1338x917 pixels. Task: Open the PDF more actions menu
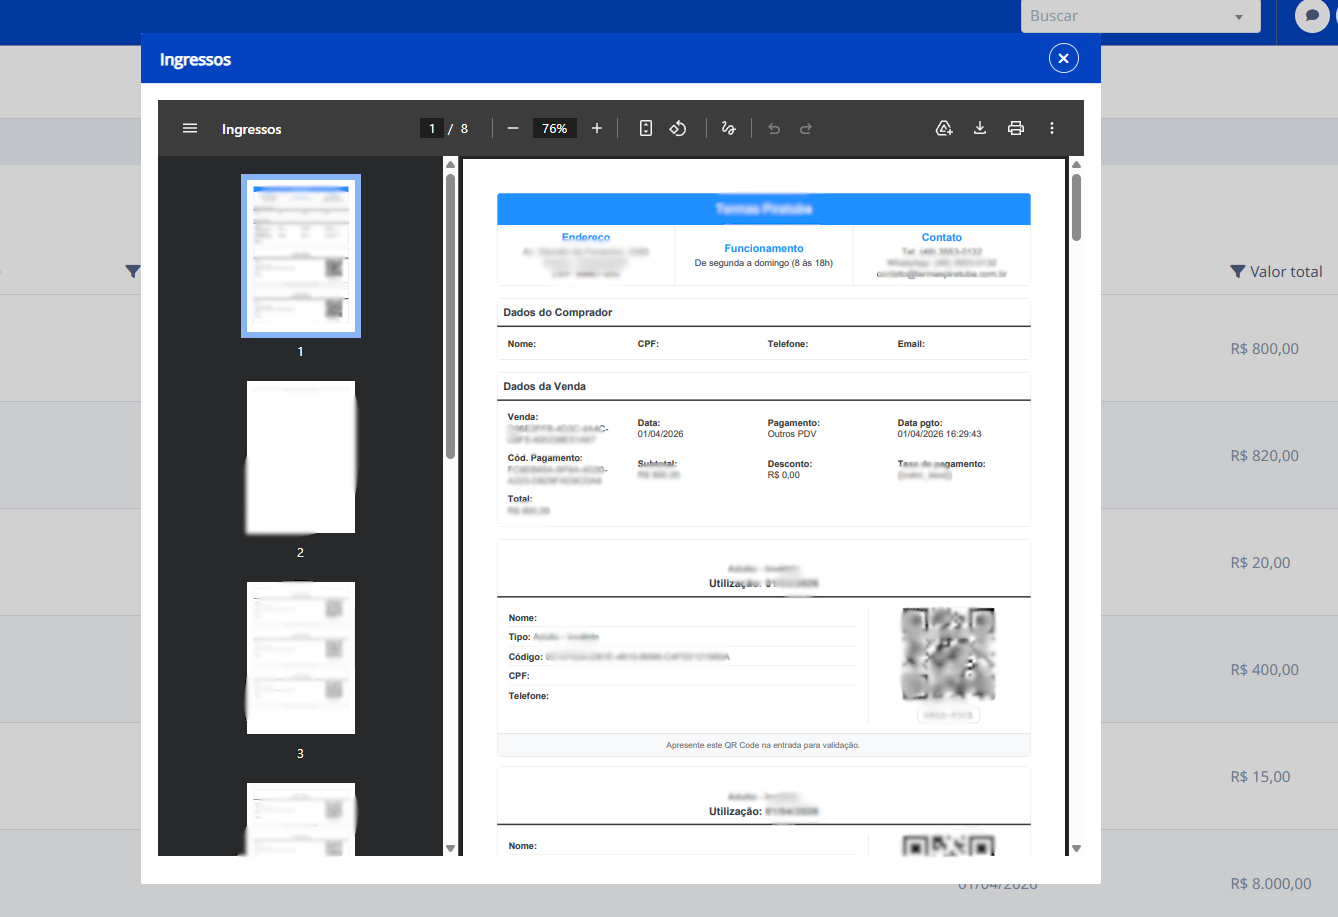1052,128
